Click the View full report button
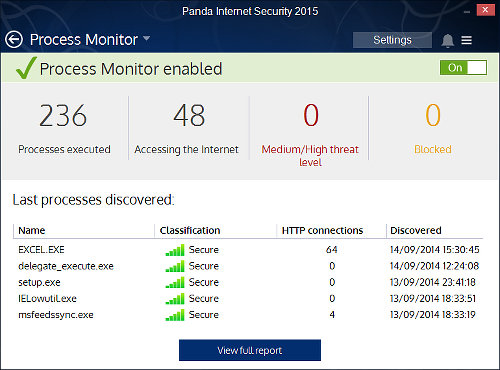This screenshot has width=500, height=370. click(x=250, y=350)
